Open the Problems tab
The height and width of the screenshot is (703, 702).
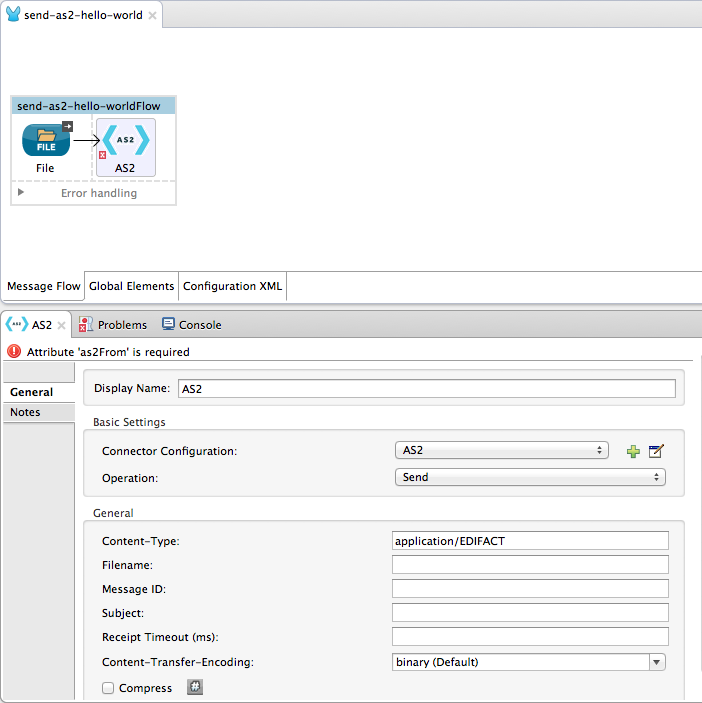[113, 325]
